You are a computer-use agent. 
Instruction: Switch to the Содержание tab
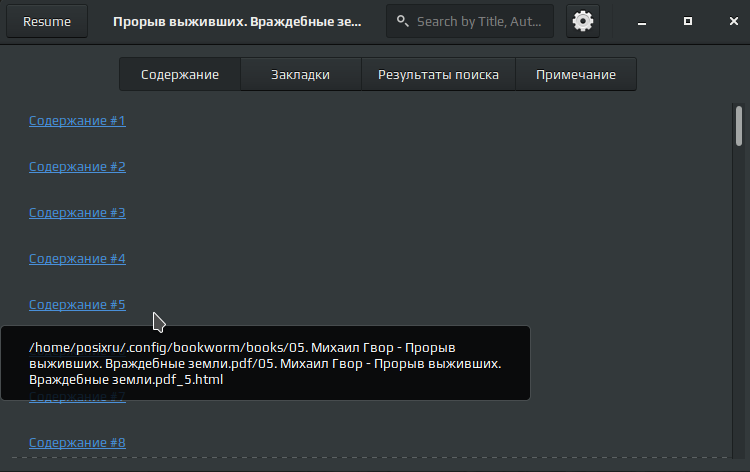180,75
